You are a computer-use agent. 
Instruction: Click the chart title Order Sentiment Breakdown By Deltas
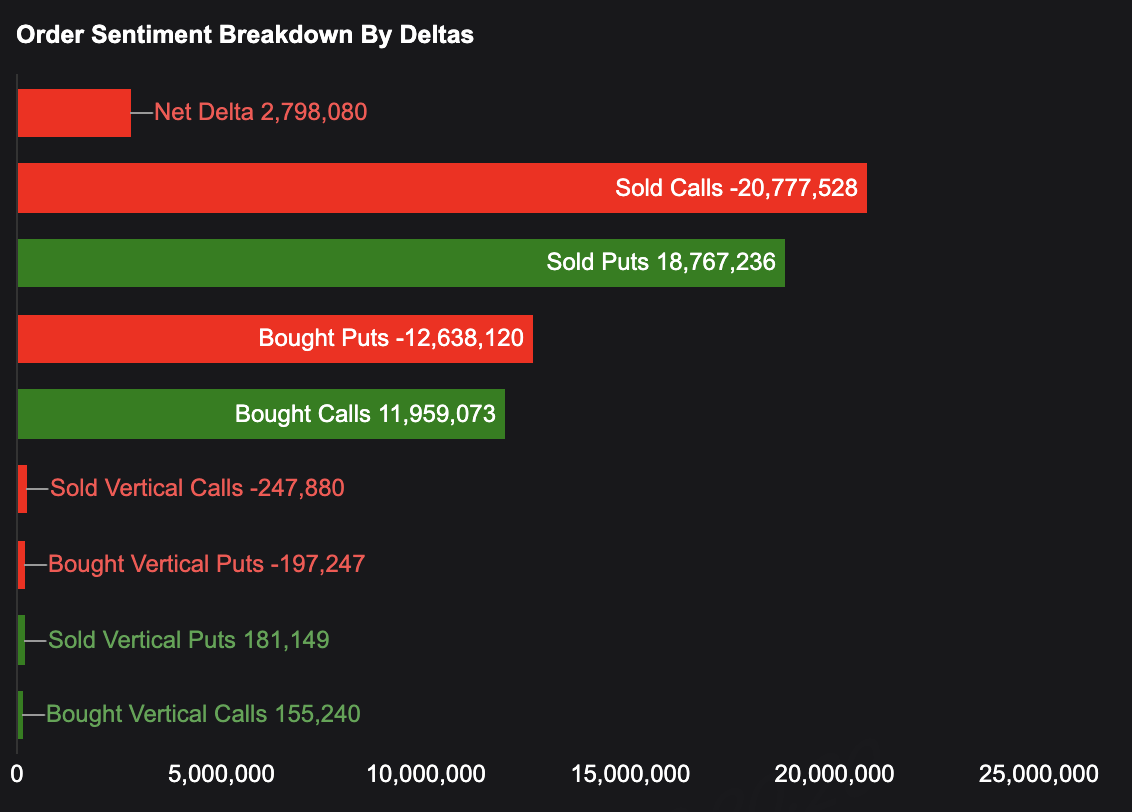245,35
